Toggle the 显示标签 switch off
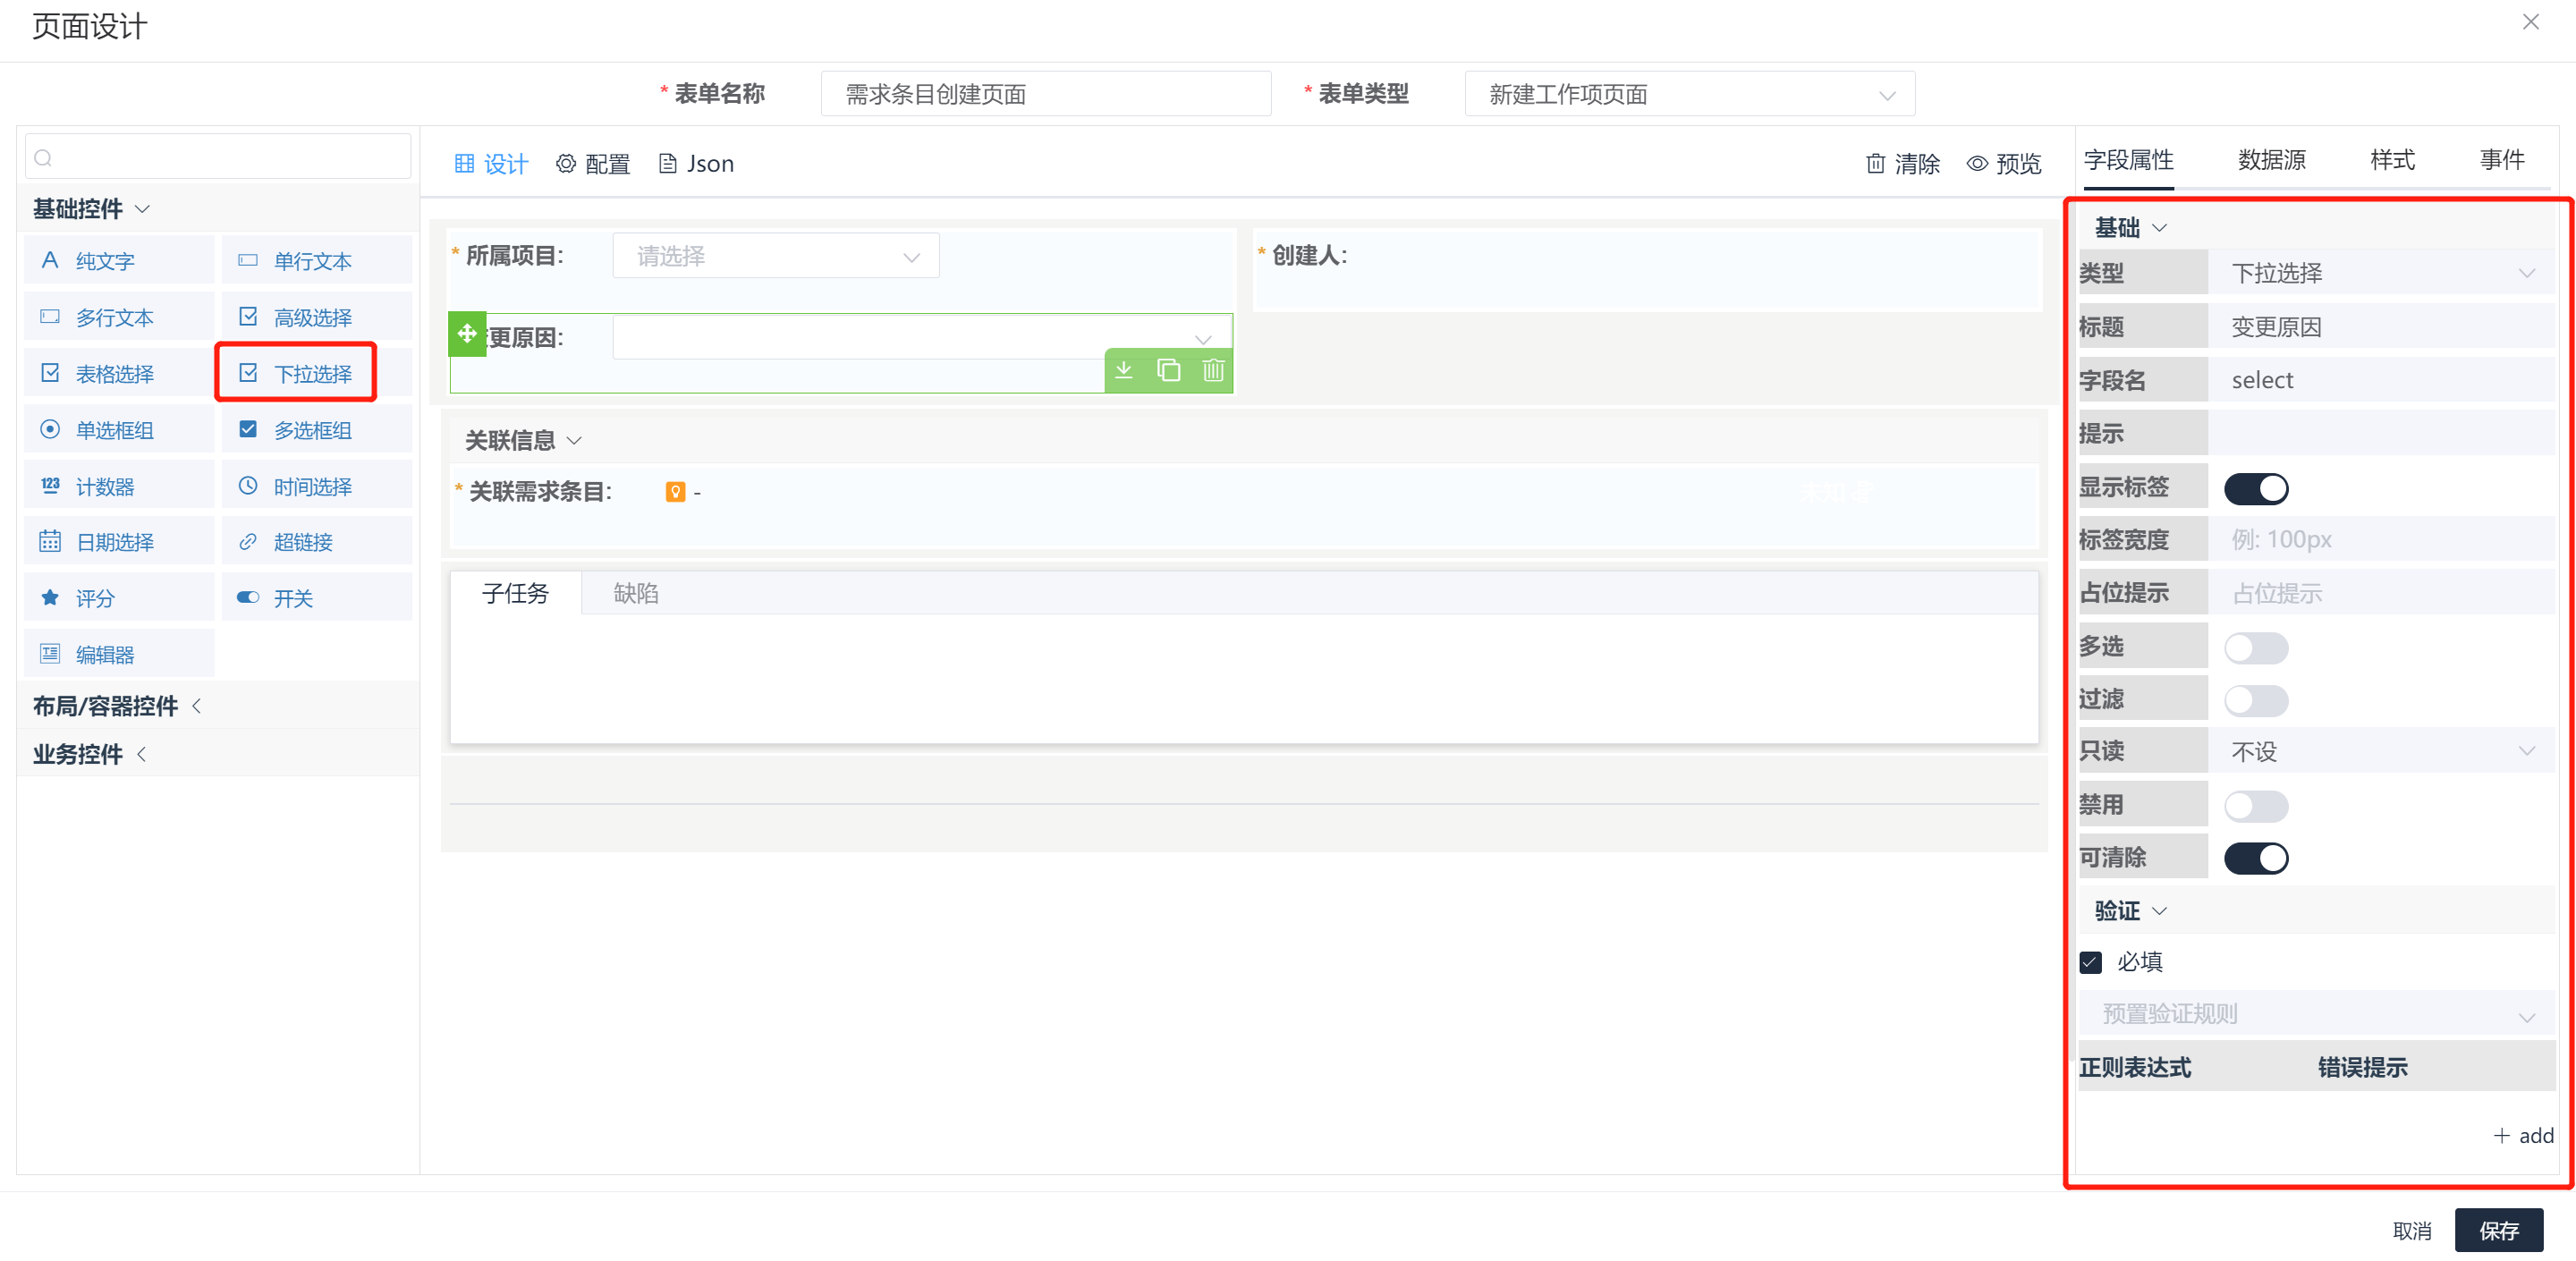 2255,488
